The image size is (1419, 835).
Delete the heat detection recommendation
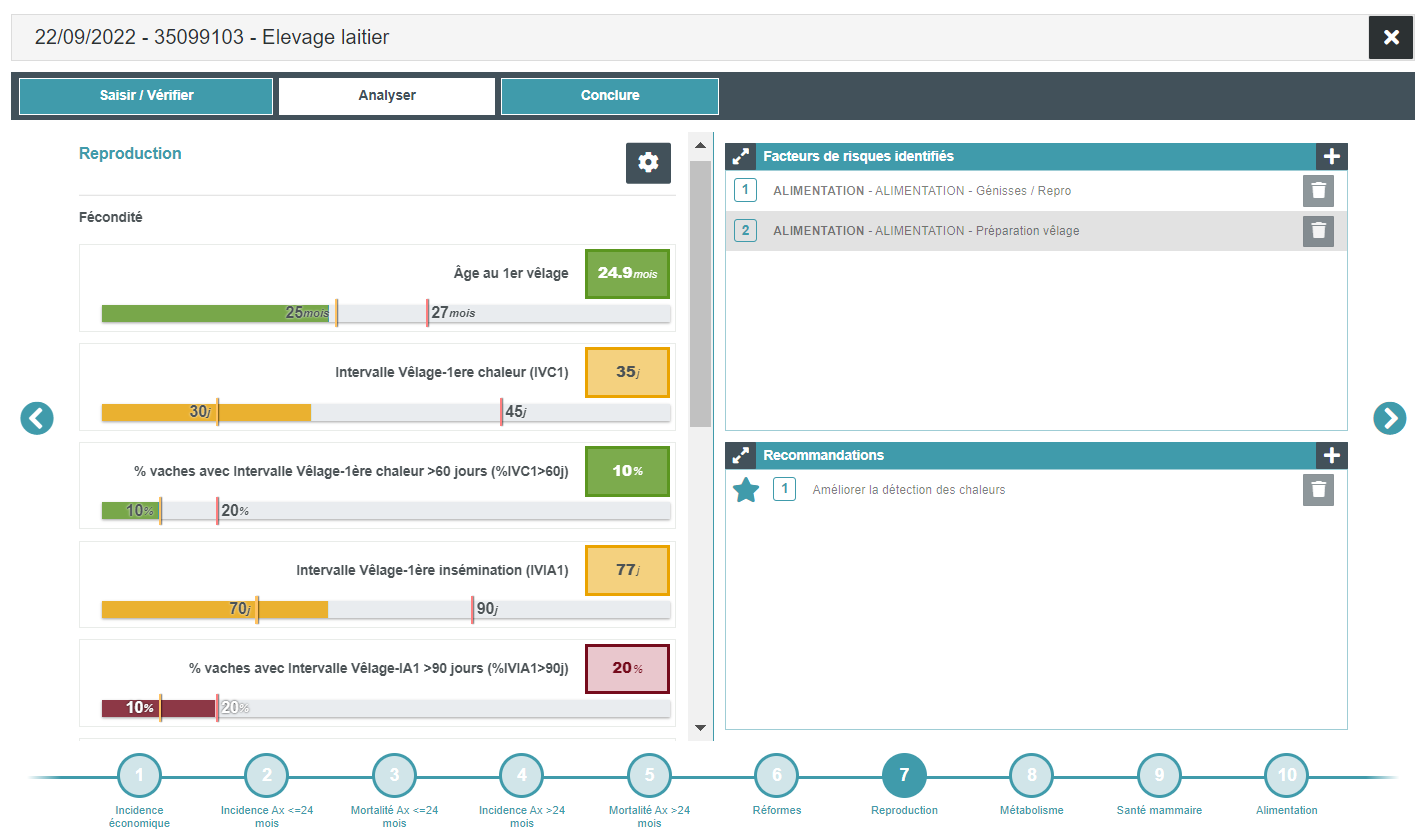coord(1318,490)
